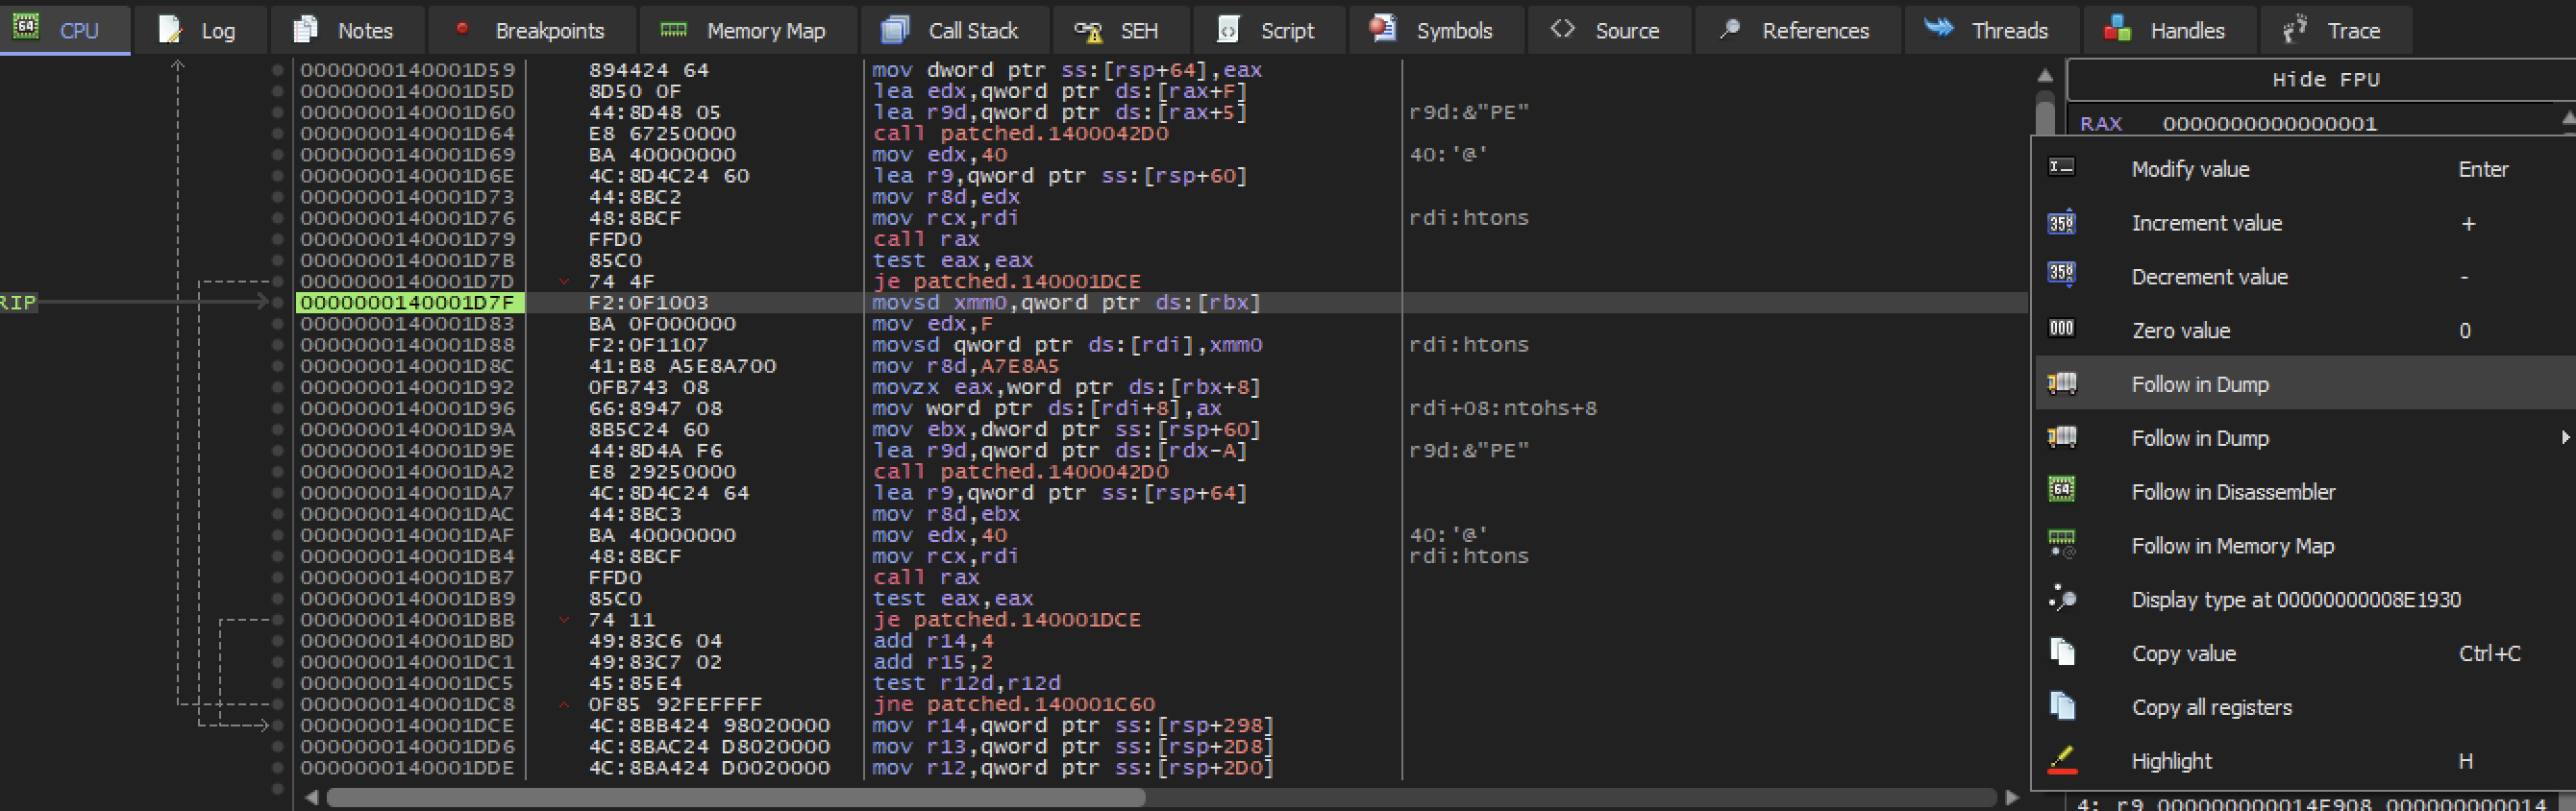Switch to the Handles tab
The width and height of the screenshot is (2576, 811).
tap(2169, 30)
